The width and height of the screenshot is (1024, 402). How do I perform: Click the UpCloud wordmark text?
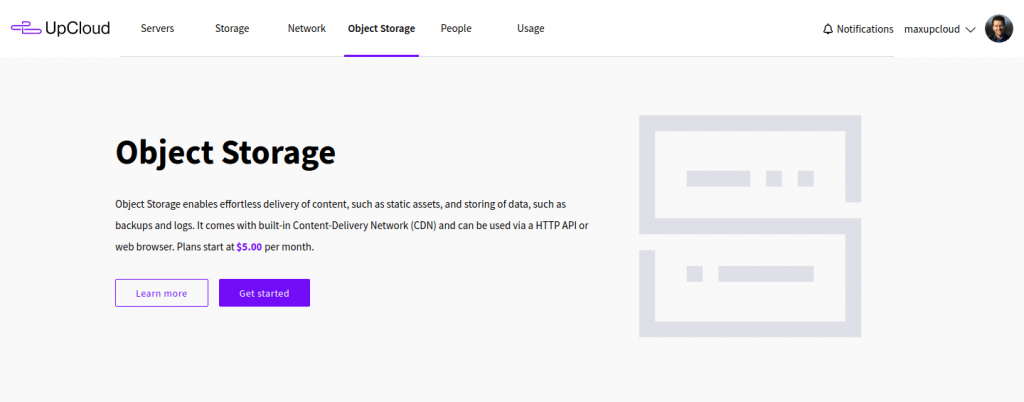[77, 28]
